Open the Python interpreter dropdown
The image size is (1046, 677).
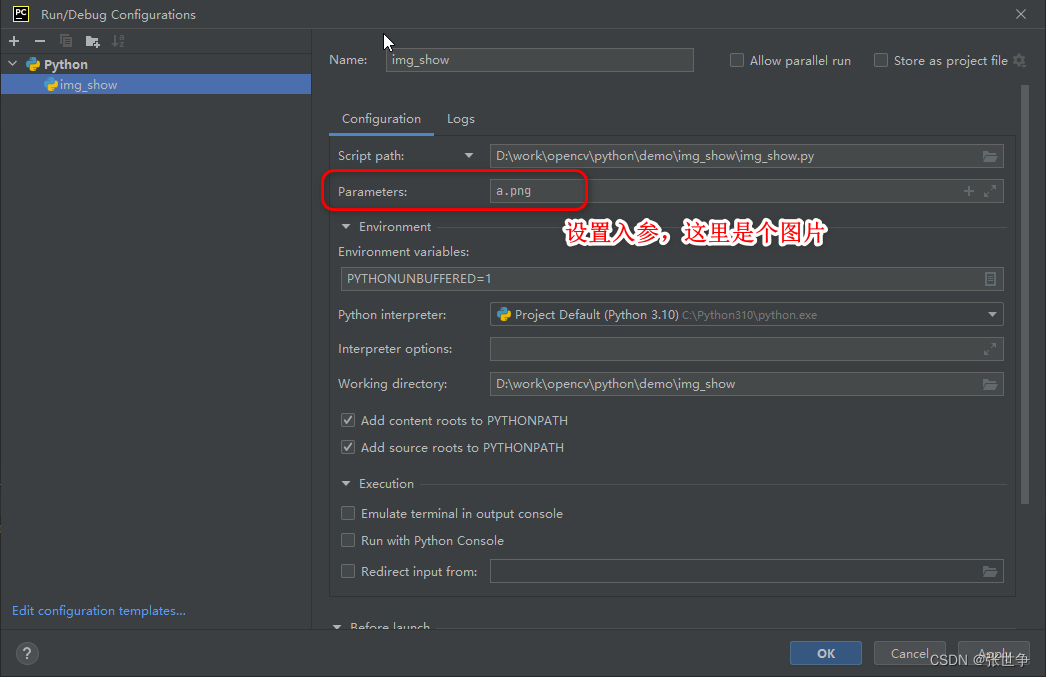click(992, 314)
